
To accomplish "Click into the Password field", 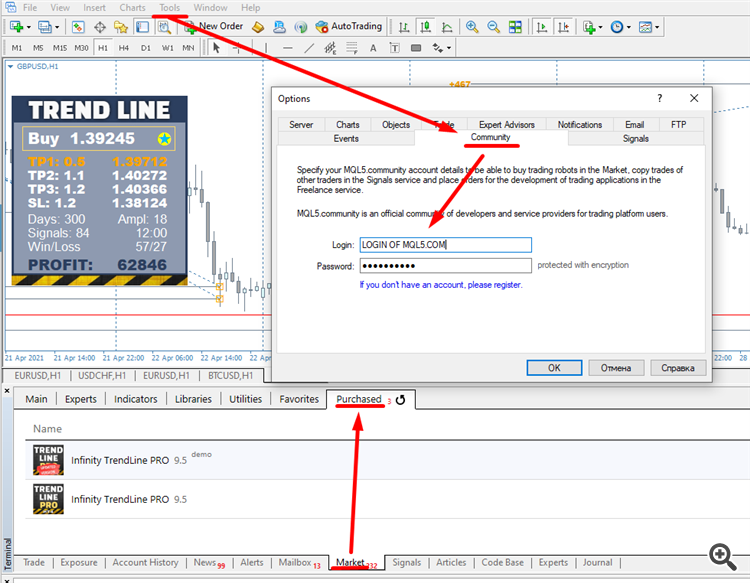I will (x=445, y=265).
